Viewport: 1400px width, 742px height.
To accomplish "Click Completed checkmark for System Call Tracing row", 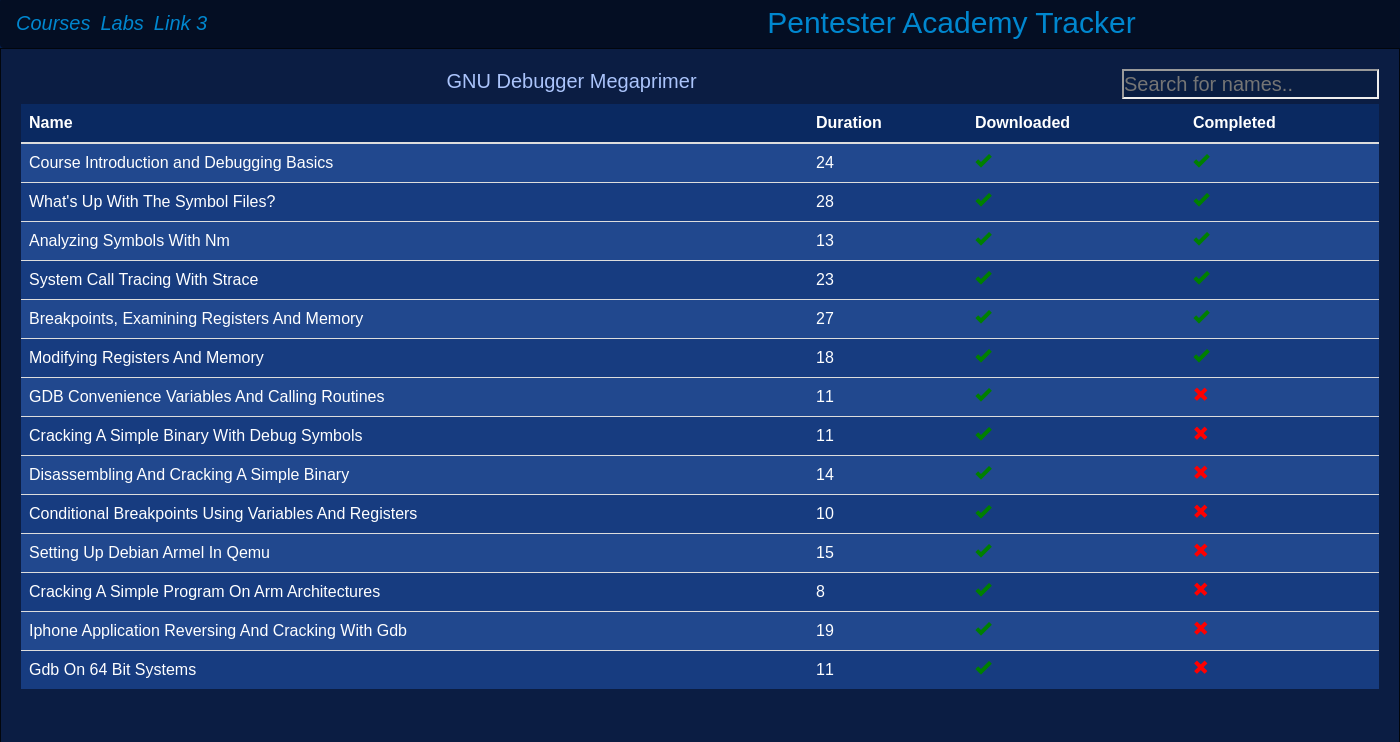I will pyautogui.click(x=1201, y=278).
